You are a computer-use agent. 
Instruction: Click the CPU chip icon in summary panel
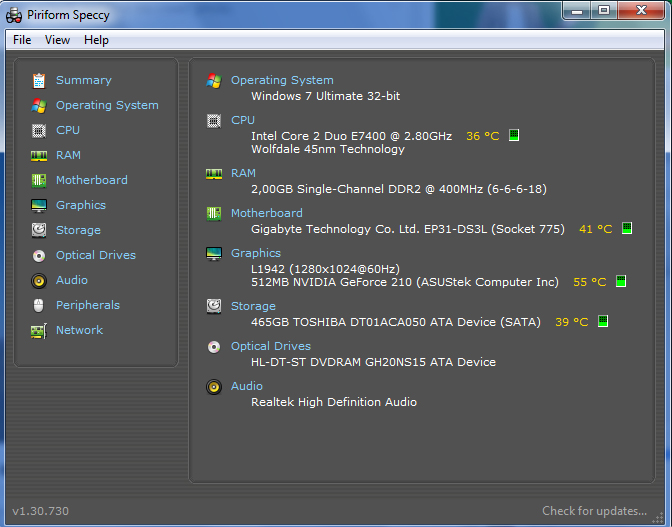tap(214, 121)
